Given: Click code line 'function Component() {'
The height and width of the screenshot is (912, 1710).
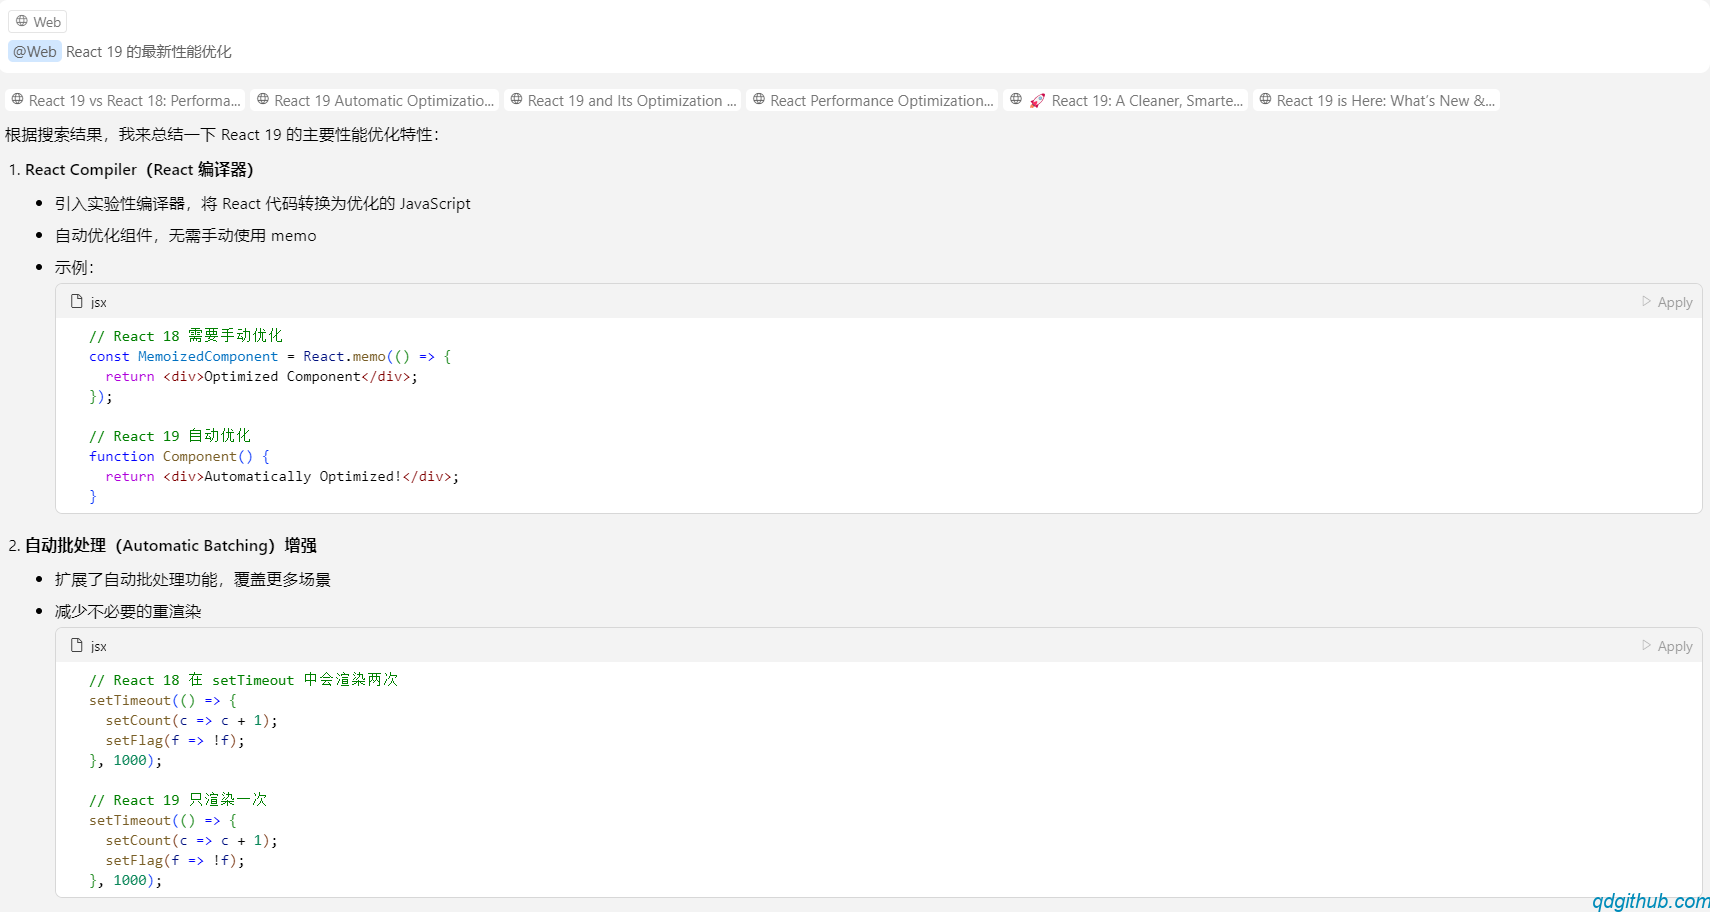Looking at the screenshot, I should 179,457.
